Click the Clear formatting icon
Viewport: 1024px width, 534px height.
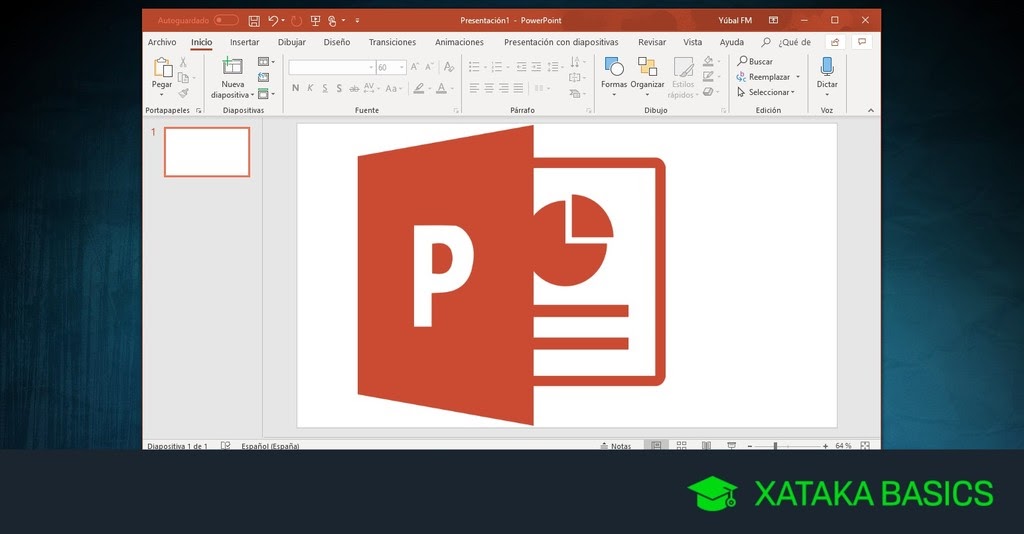point(449,67)
